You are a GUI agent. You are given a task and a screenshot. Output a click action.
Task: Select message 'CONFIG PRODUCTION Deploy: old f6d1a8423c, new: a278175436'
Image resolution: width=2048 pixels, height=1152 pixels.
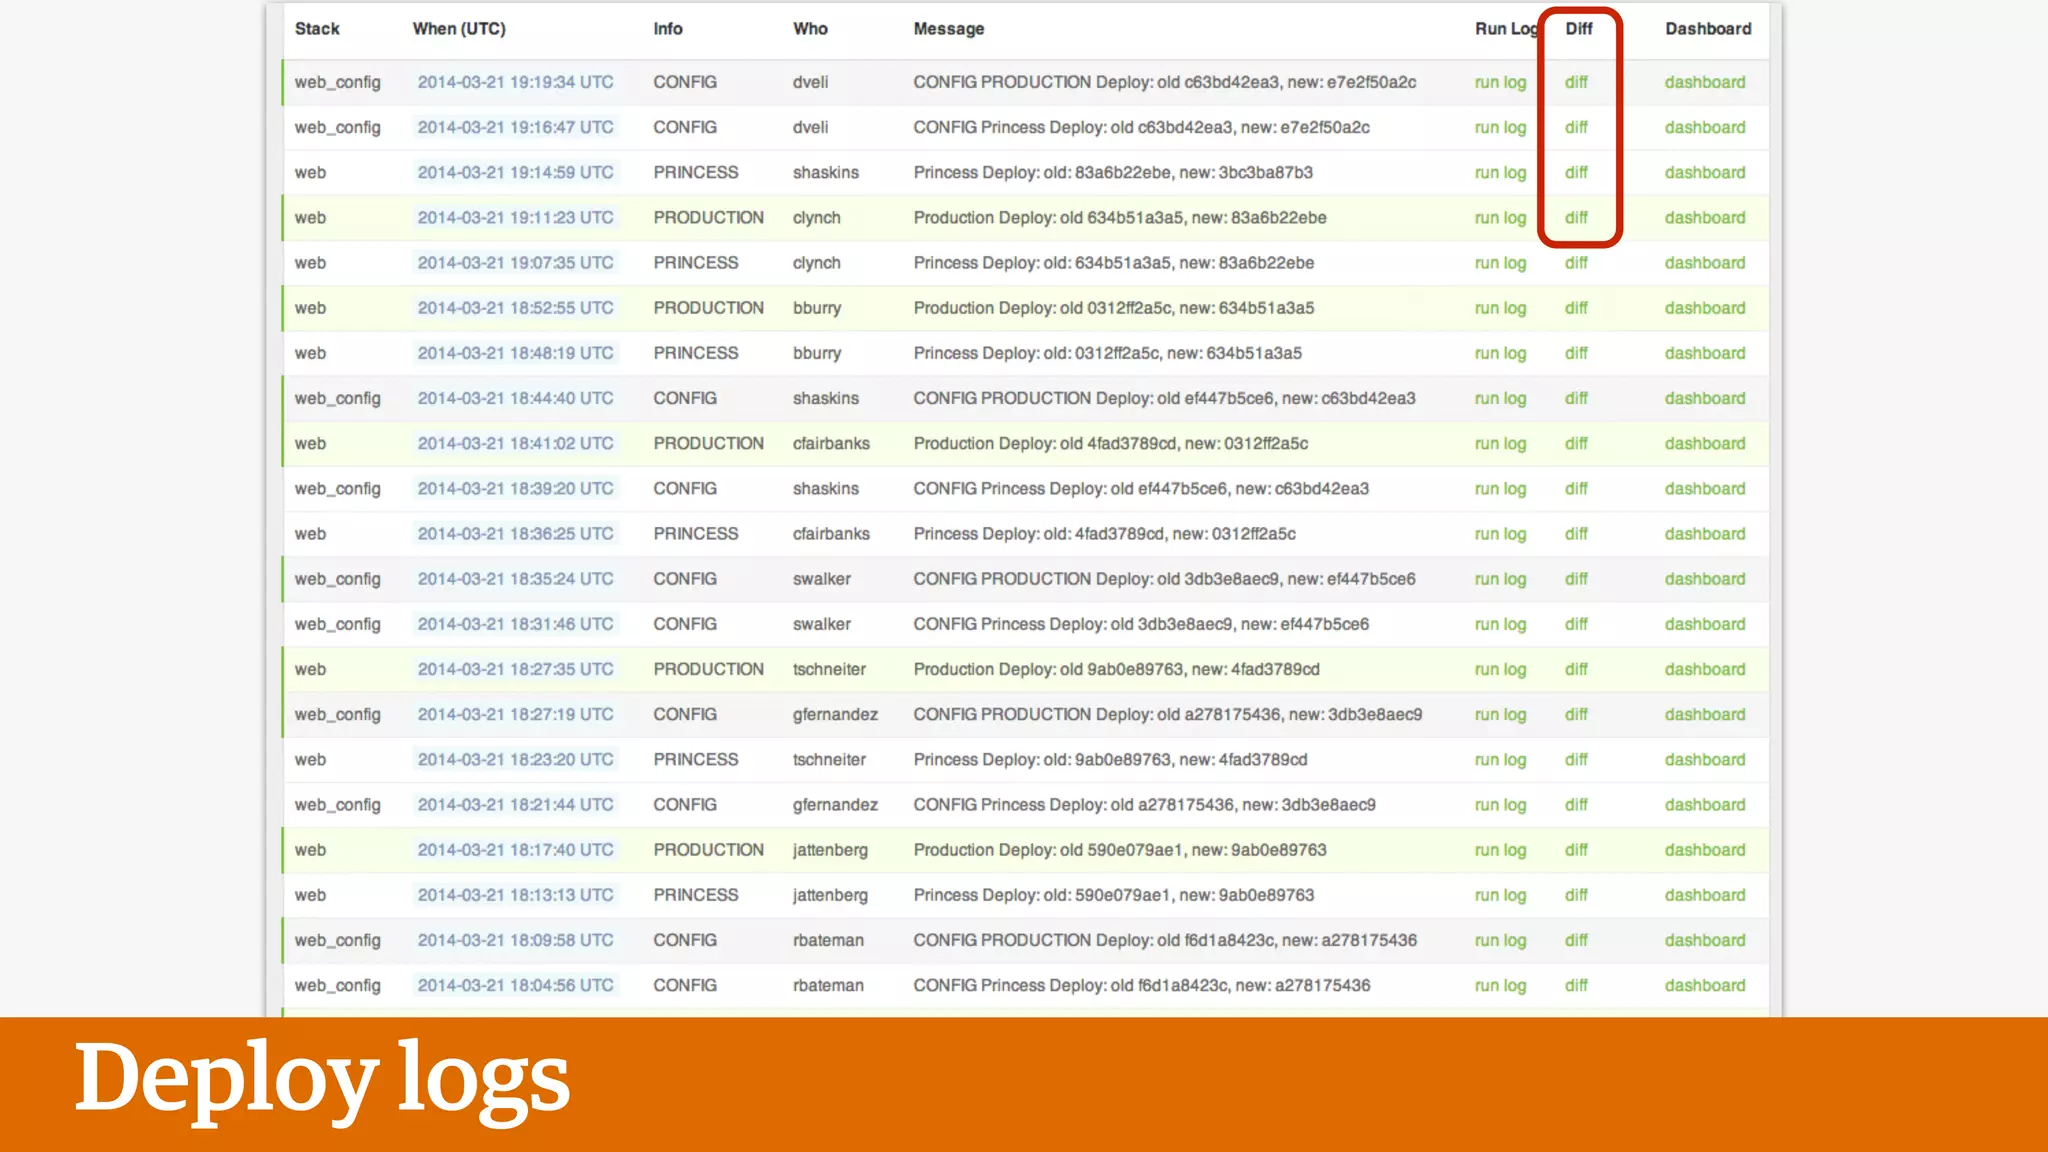1165,940
